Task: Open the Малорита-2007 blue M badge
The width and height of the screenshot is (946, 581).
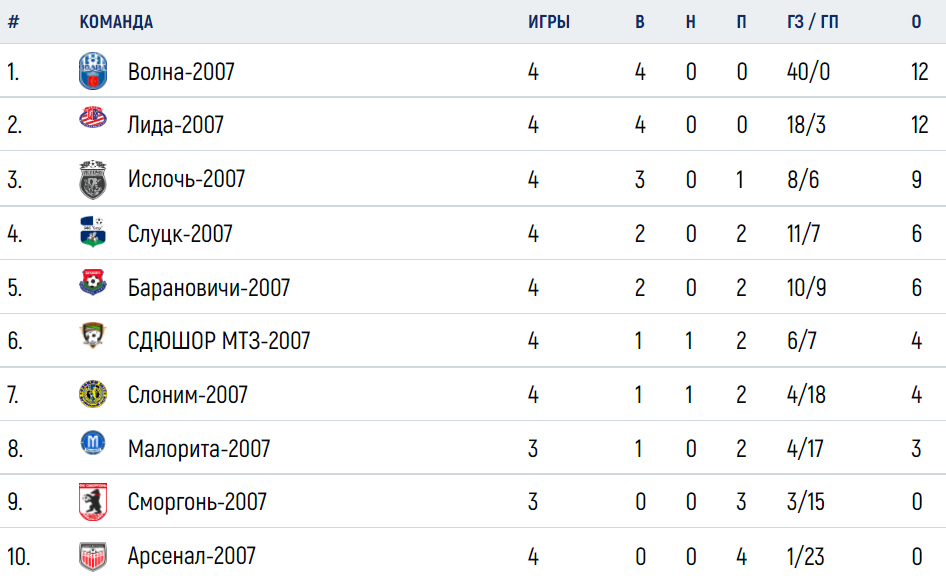Action: 93,443
